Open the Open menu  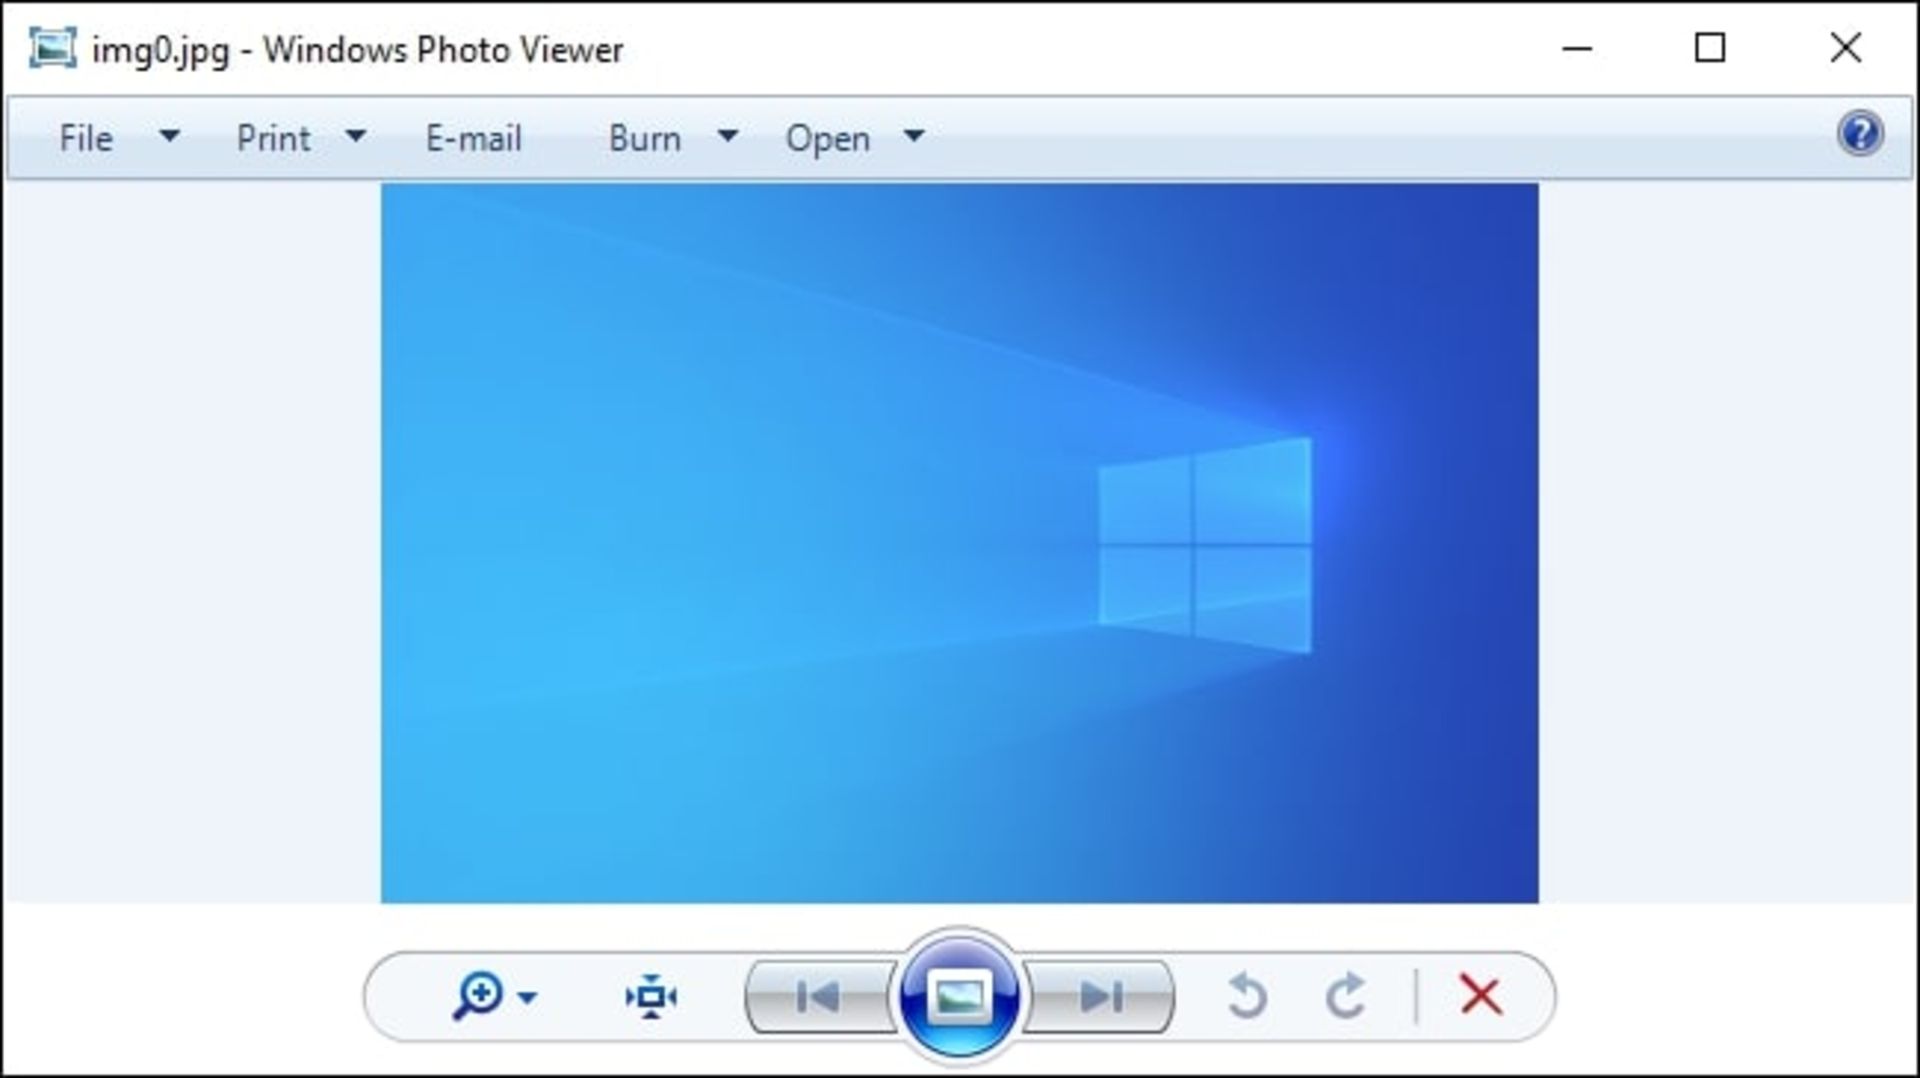point(828,138)
